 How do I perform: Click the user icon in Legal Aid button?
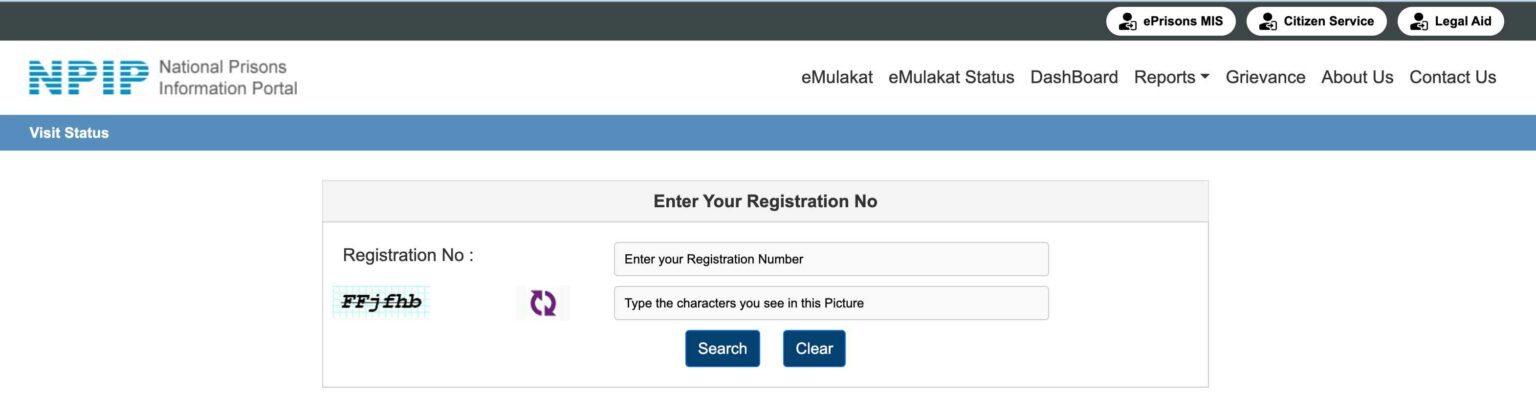pyautogui.click(x=1419, y=21)
